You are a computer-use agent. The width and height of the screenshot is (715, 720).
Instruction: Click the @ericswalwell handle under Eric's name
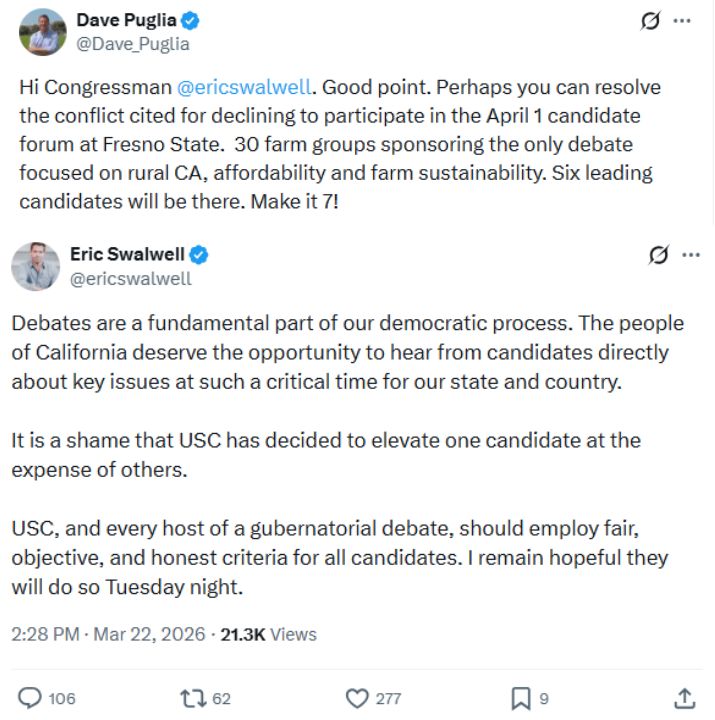pos(130,279)
